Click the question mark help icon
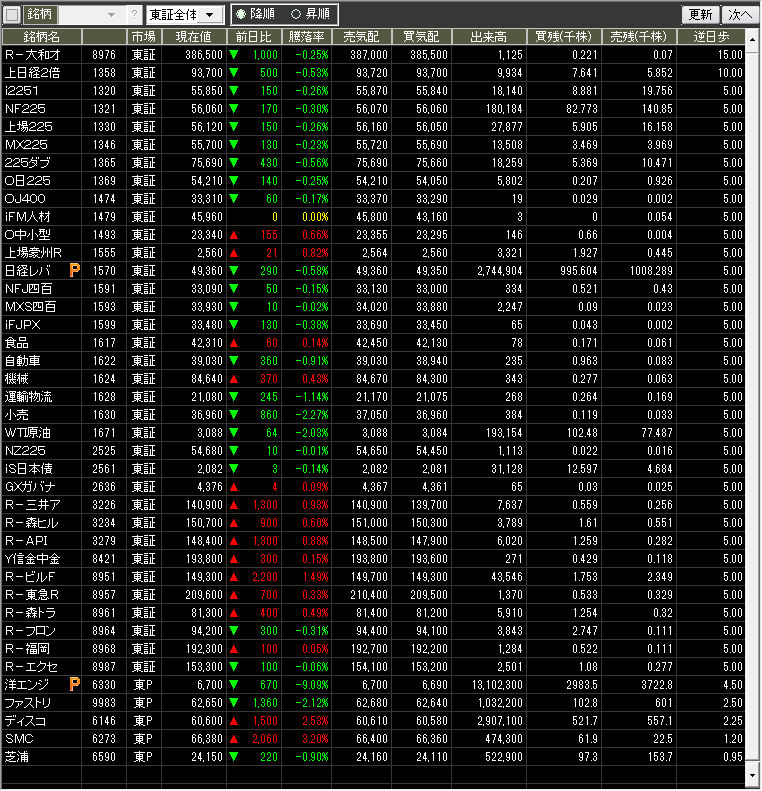762x791 pixels. 134,15
